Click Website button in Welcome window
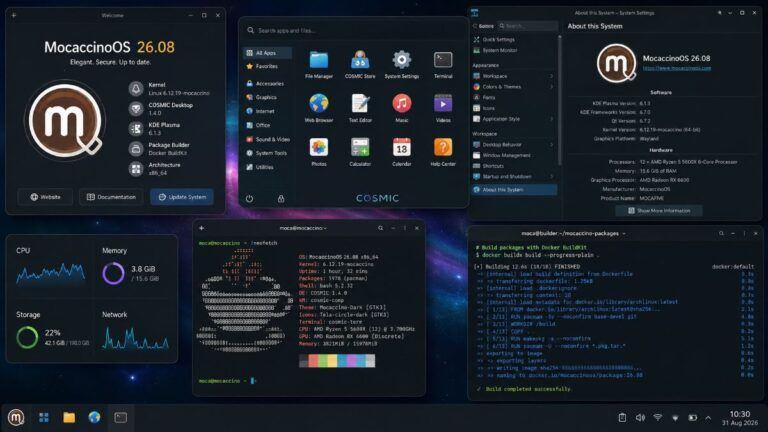This screenshot has height=432, width=768. pyautogui.click(x=45, y=197)
